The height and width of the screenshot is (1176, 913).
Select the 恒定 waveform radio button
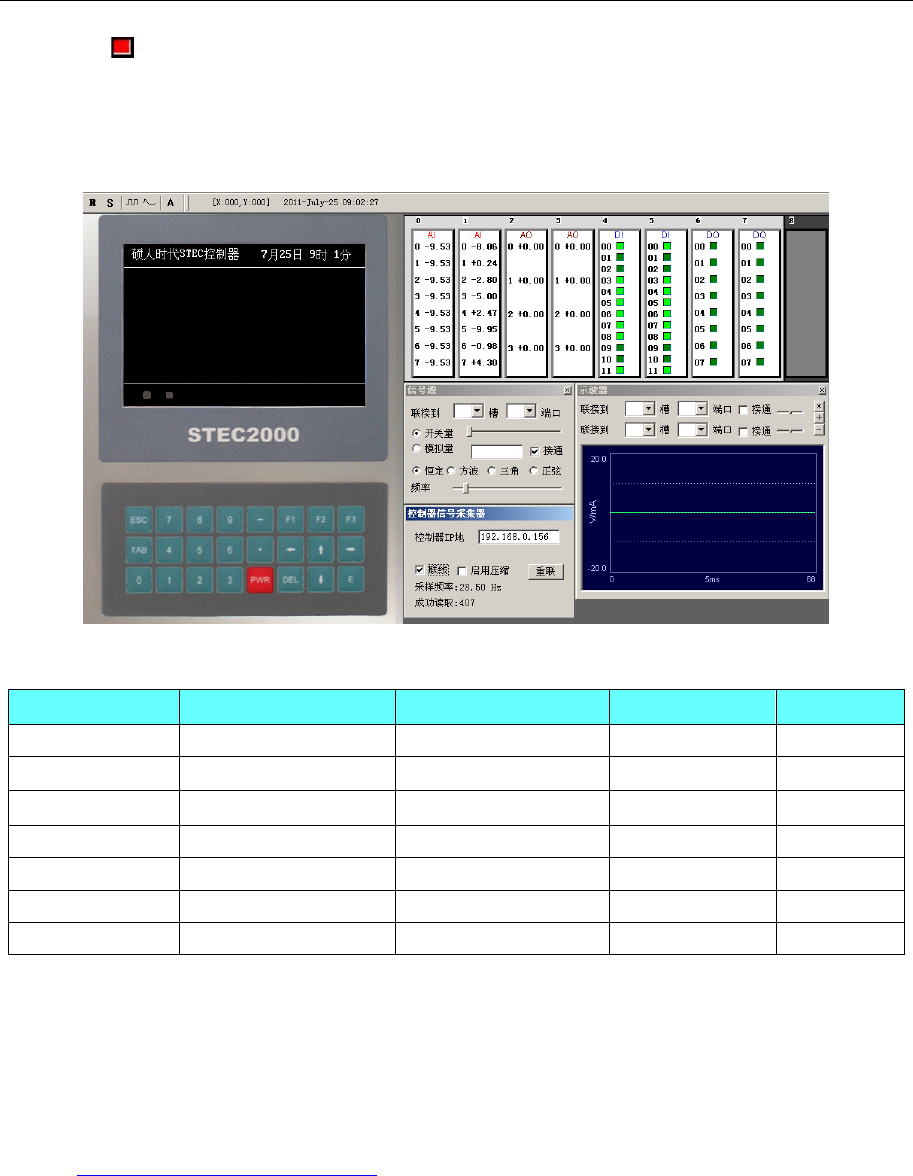[x=416, y=470]
